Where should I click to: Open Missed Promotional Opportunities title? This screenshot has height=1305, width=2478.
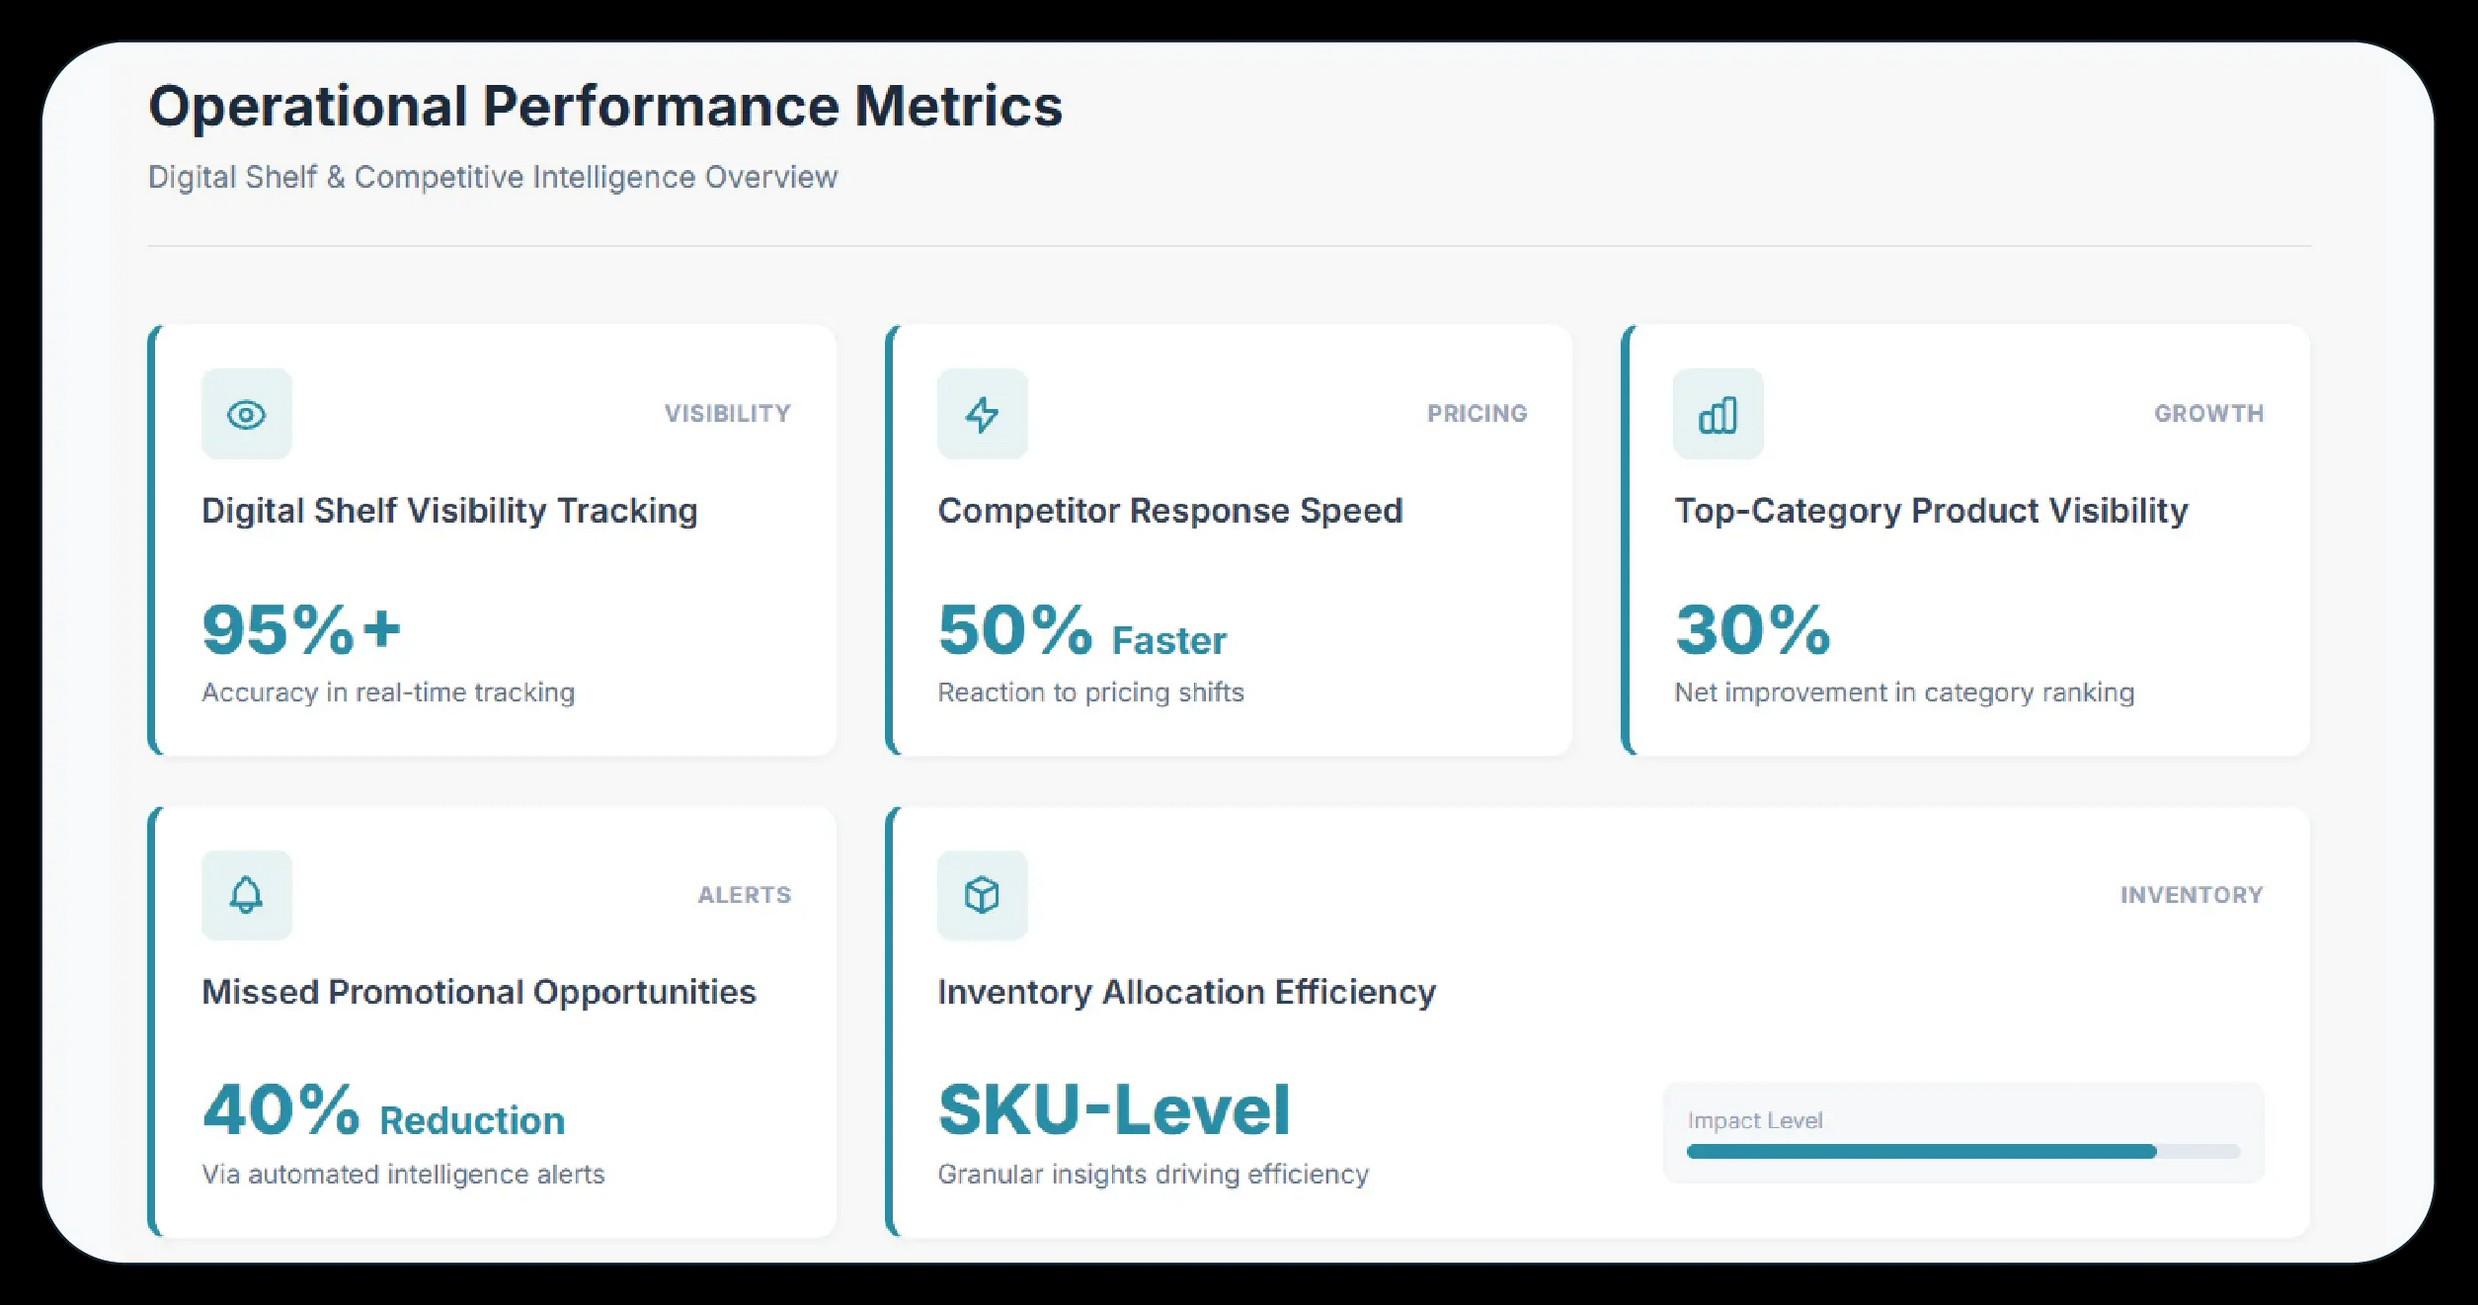(x=478, y=992)
